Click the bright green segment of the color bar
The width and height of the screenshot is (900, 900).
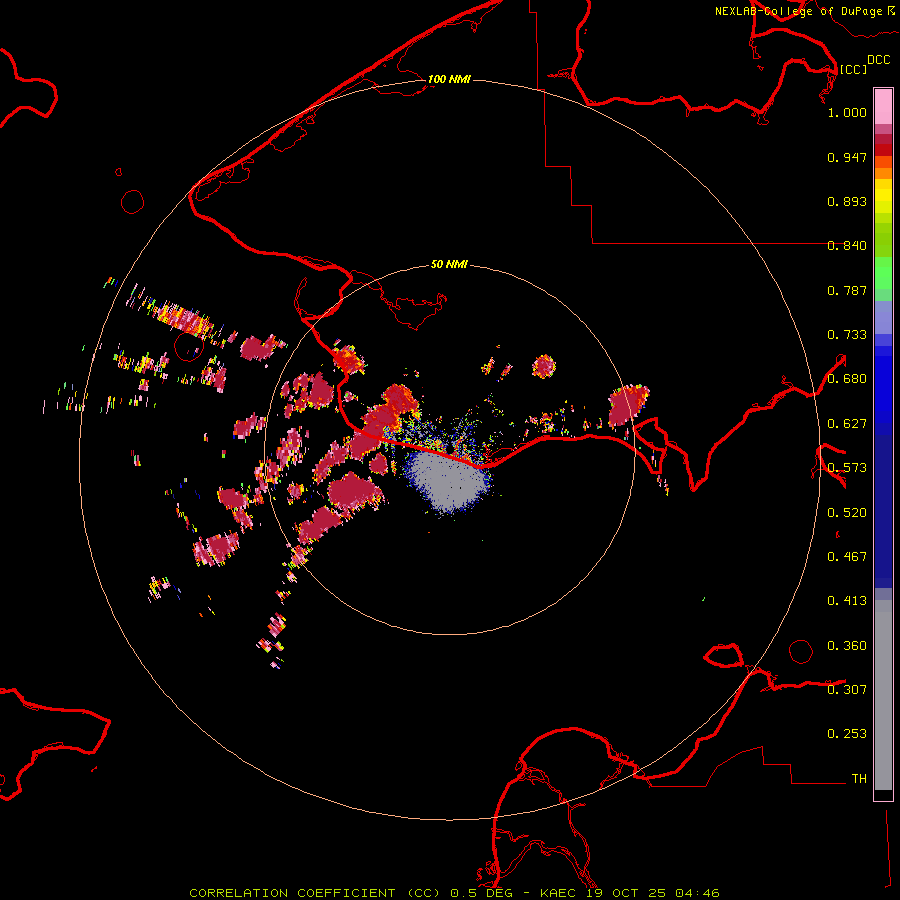tap(883, 273)
